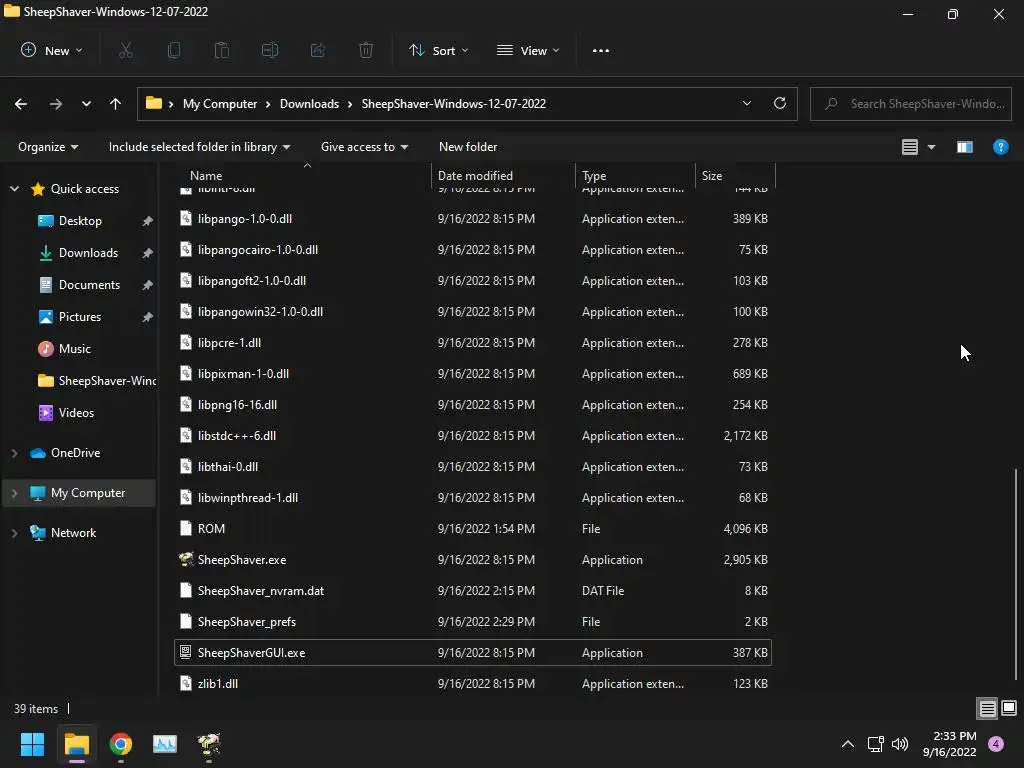The height and width of the screenshot is (768, 1024).
Task: Sort by the Size column header
Action: point(735,176)
